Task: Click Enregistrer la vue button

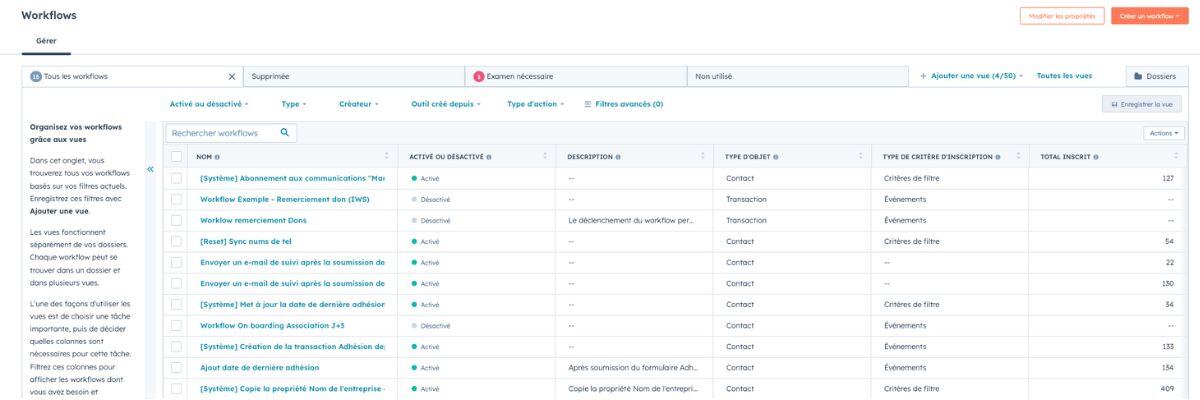Action: pyautogui.click(x=1141, y=104)
